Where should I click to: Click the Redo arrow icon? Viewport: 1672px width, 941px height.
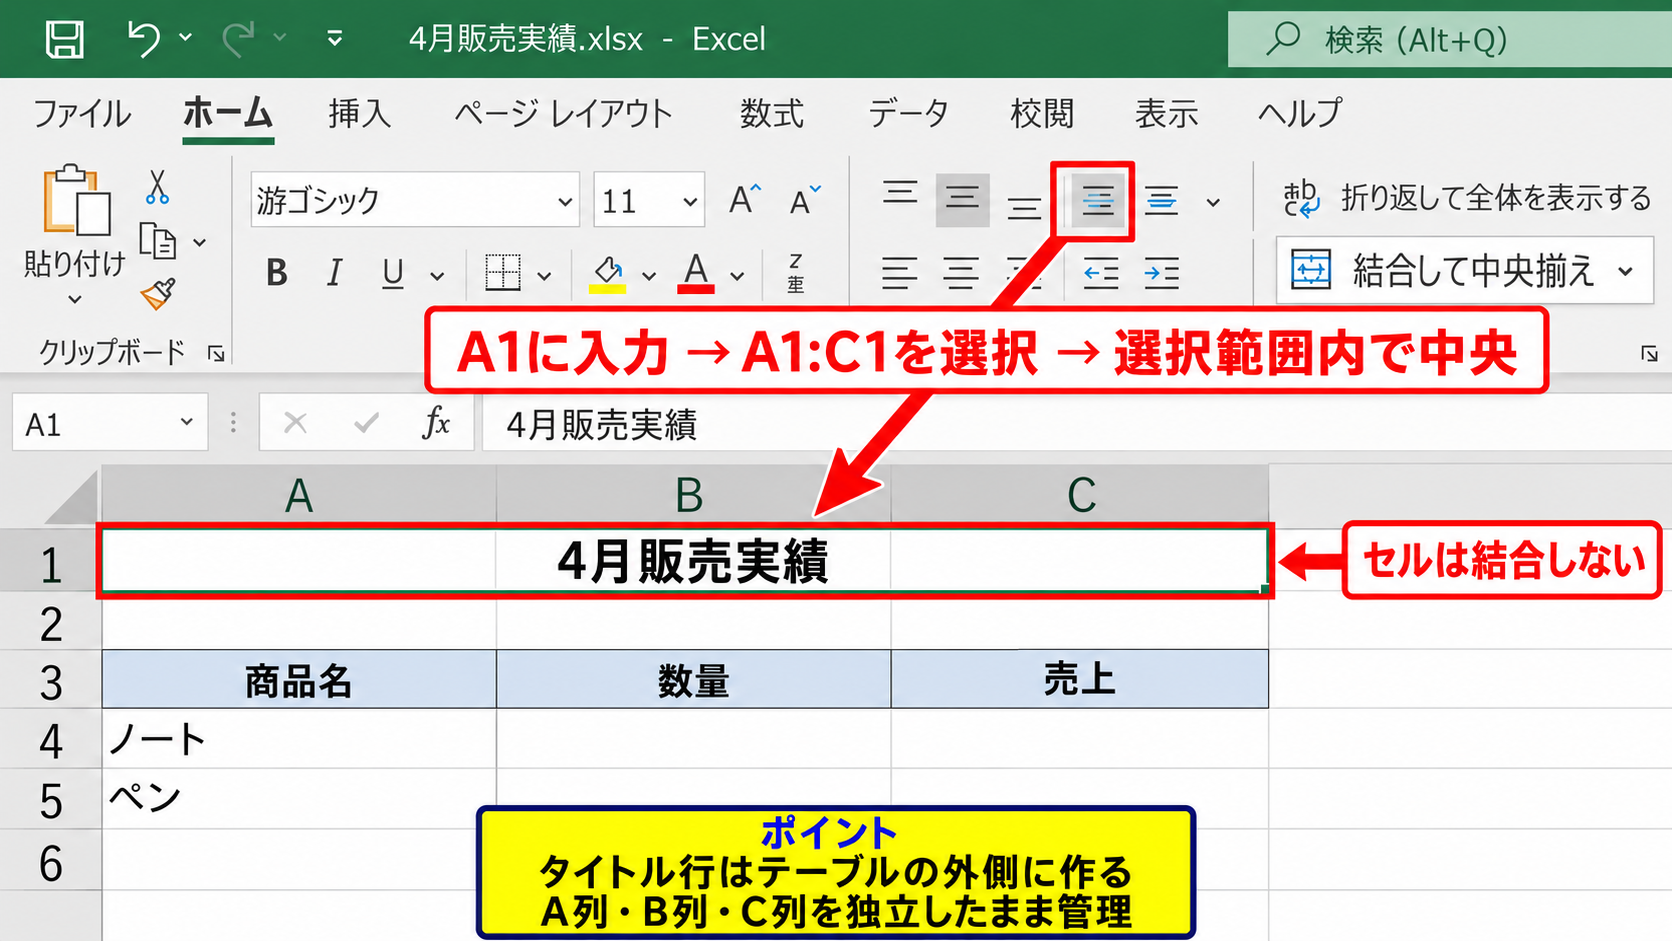(239, 39)
